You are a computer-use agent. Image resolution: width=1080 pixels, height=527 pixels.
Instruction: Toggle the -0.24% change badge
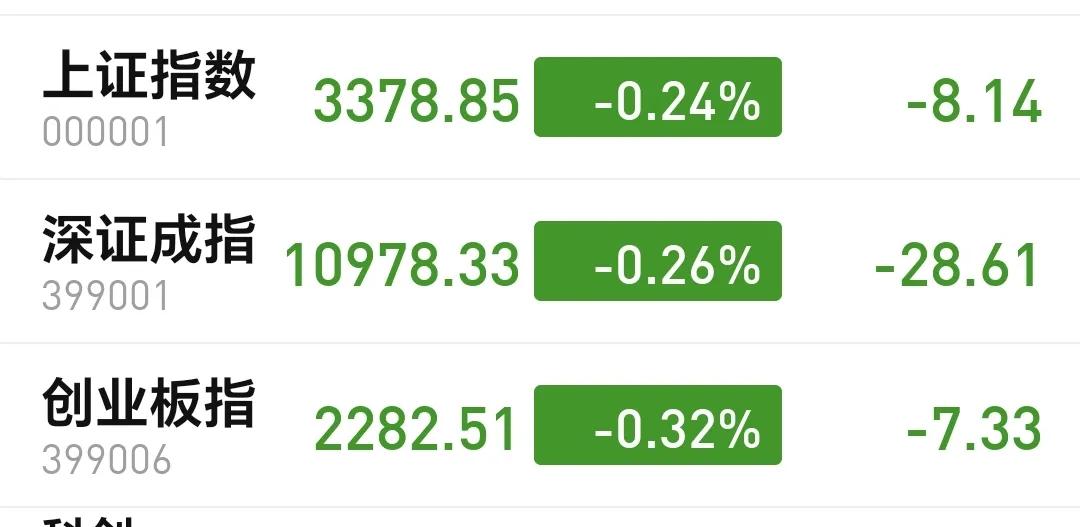[x=658, y=97]
